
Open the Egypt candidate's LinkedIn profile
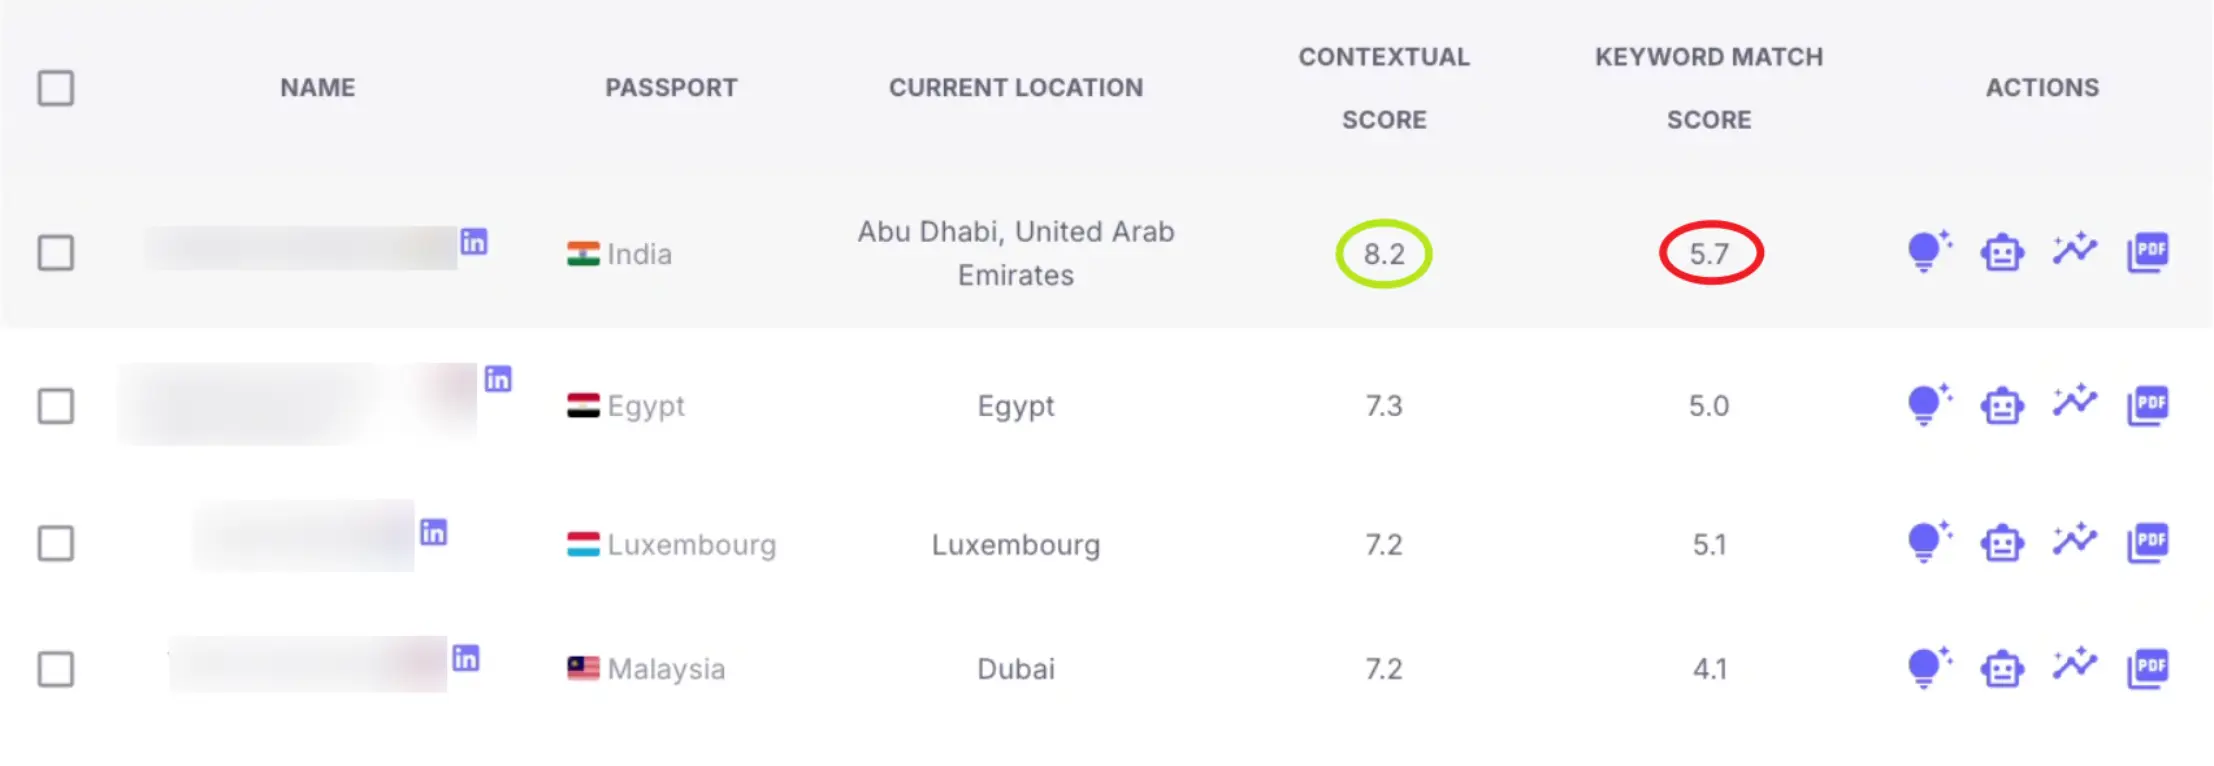click(x=497, y=379)
